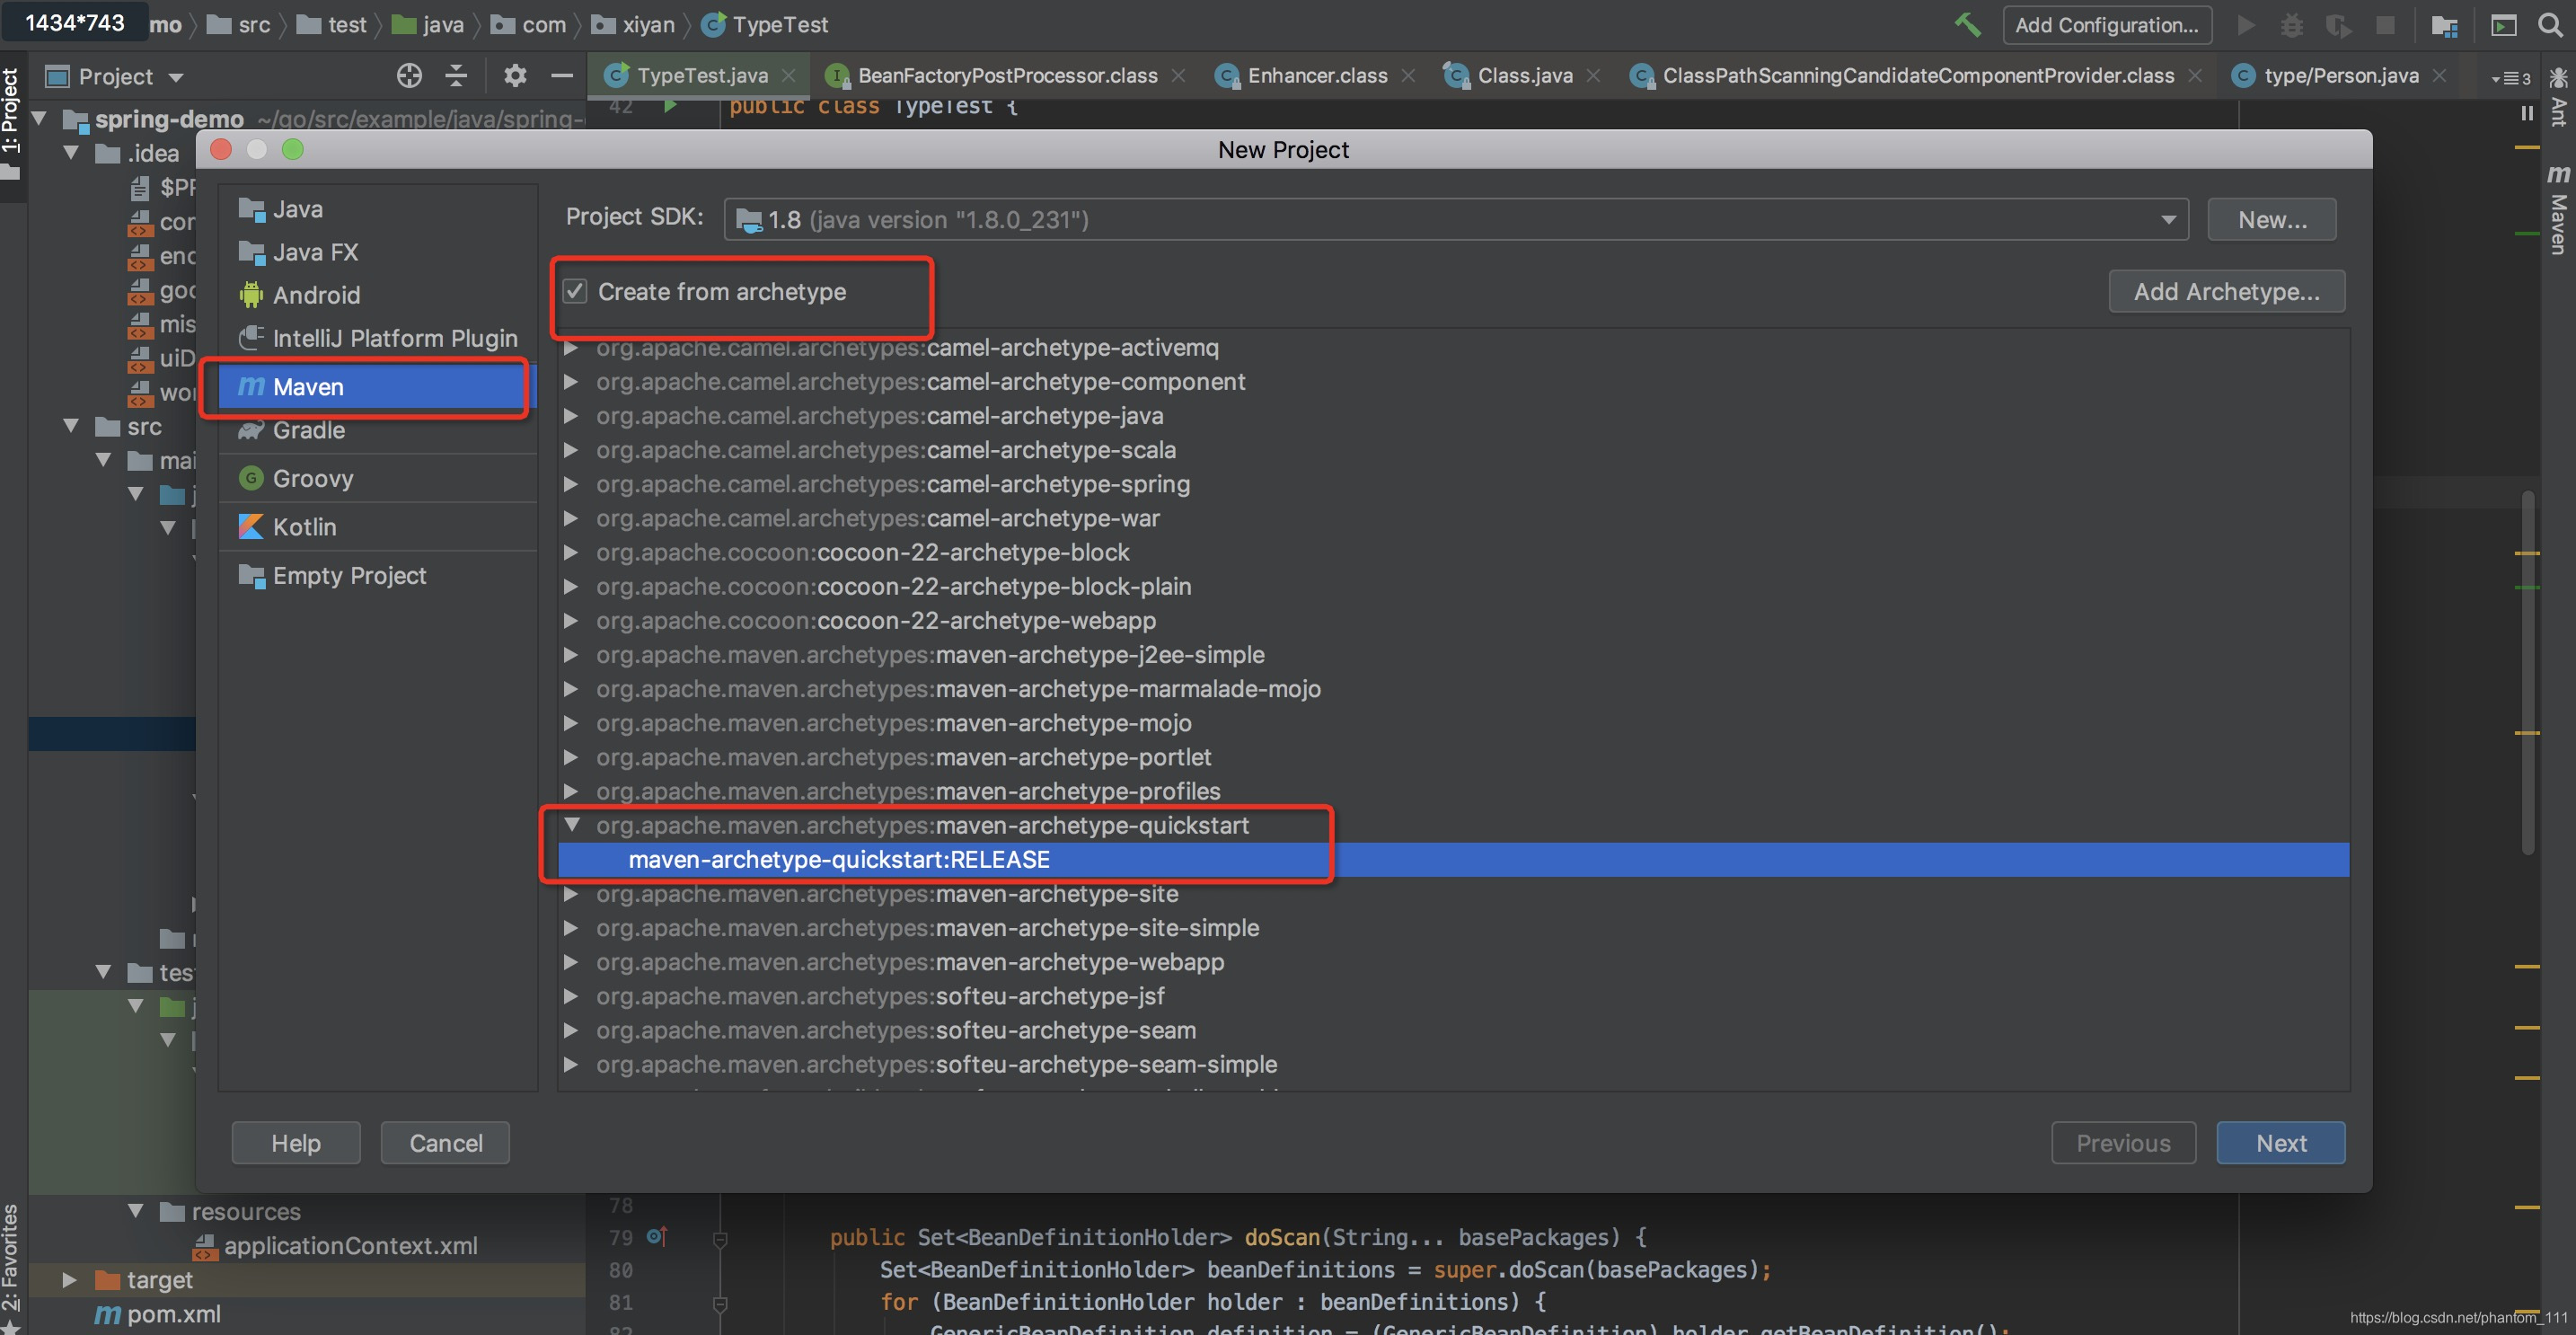Collapse maven-archetype-quickstart node

[573, 825]
